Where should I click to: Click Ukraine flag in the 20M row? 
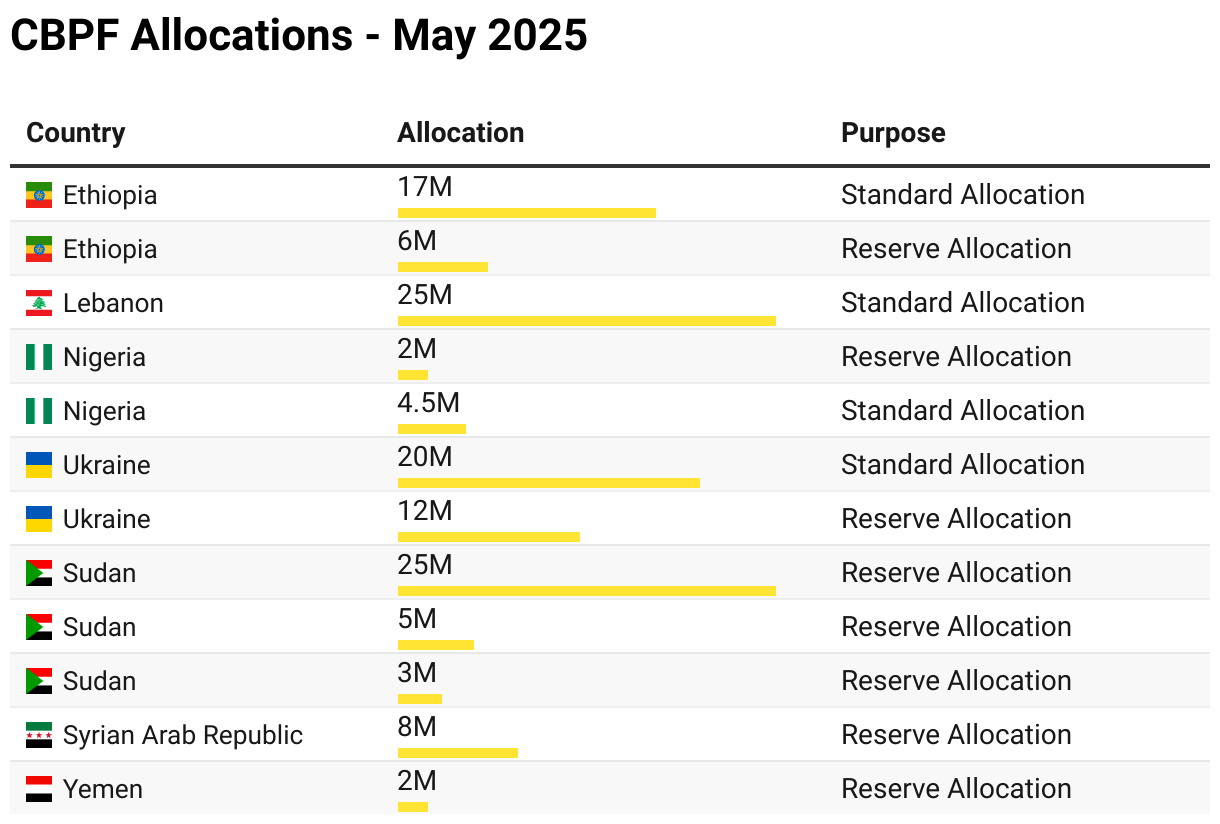(39, 466)
